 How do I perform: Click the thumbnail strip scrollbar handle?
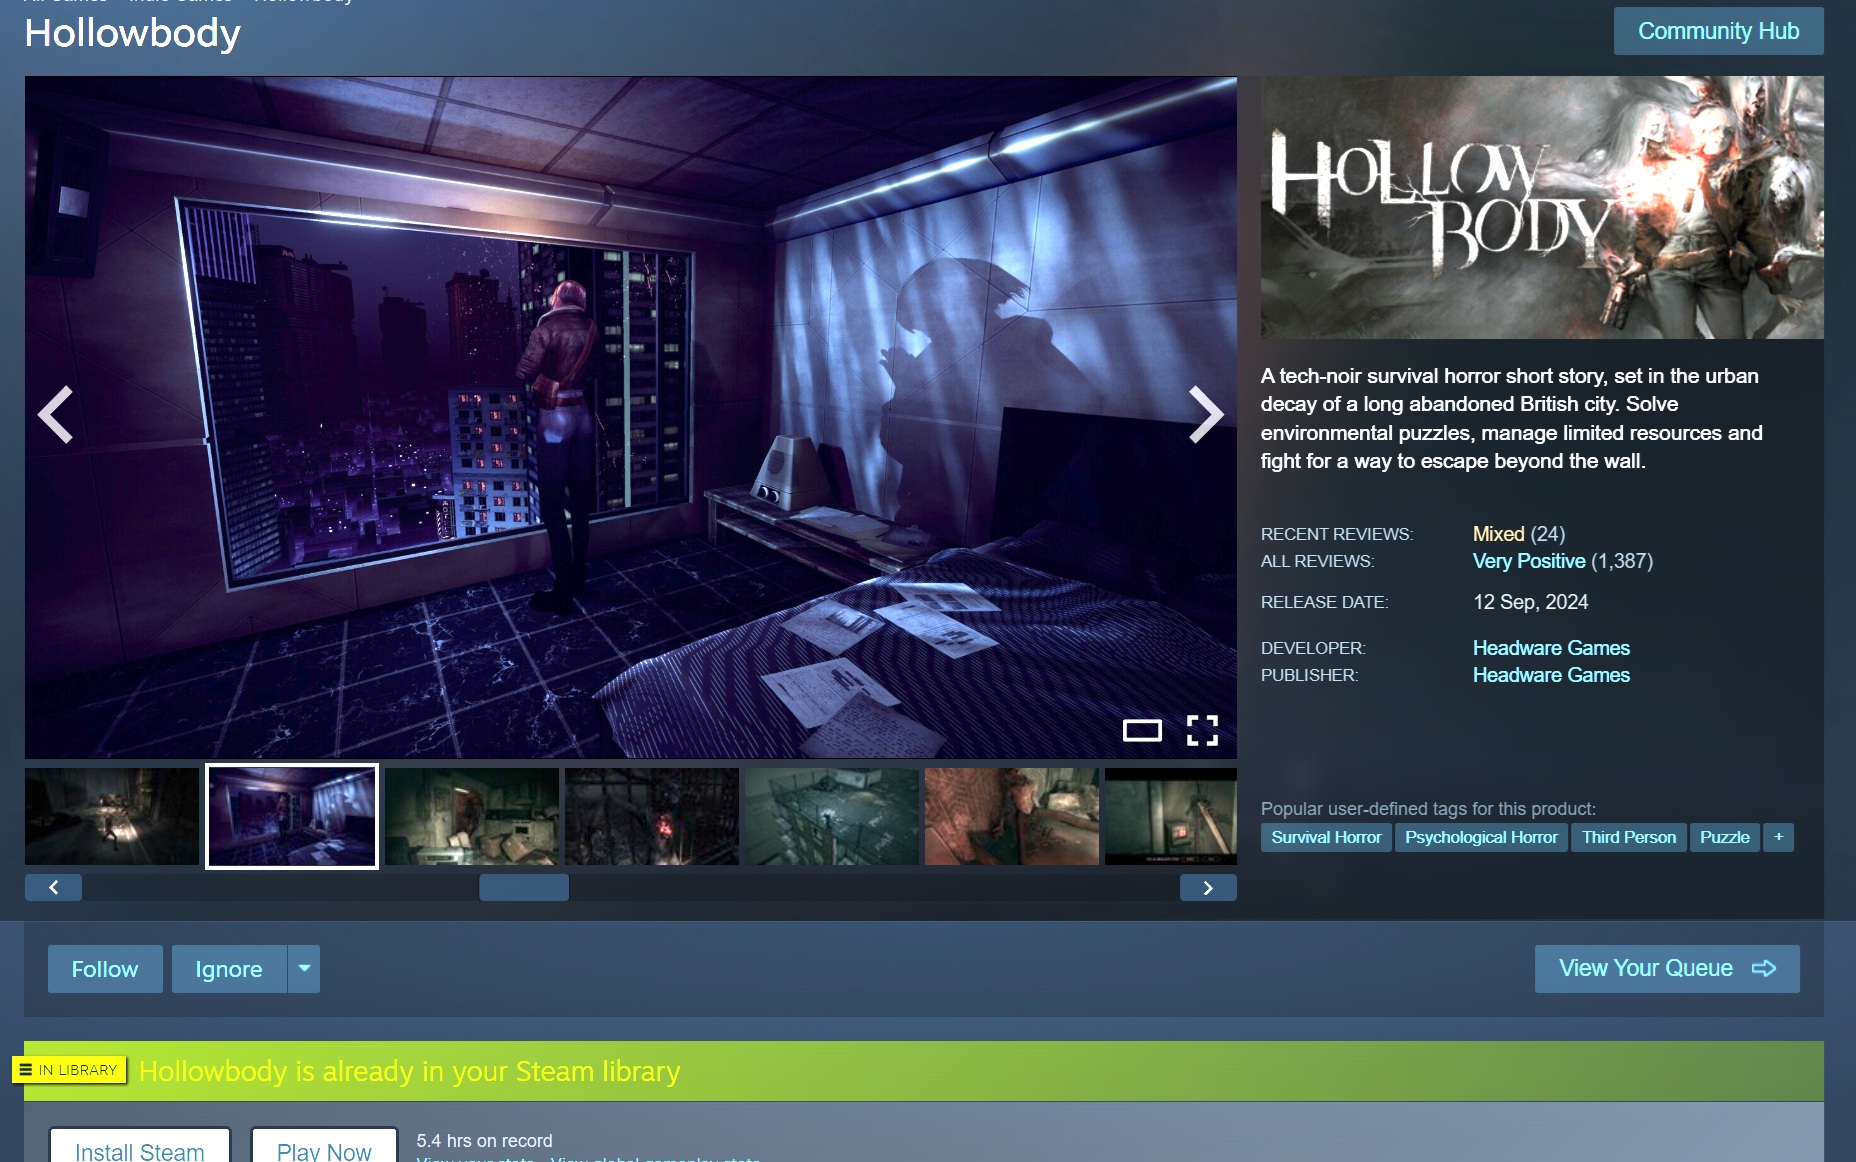524,887
